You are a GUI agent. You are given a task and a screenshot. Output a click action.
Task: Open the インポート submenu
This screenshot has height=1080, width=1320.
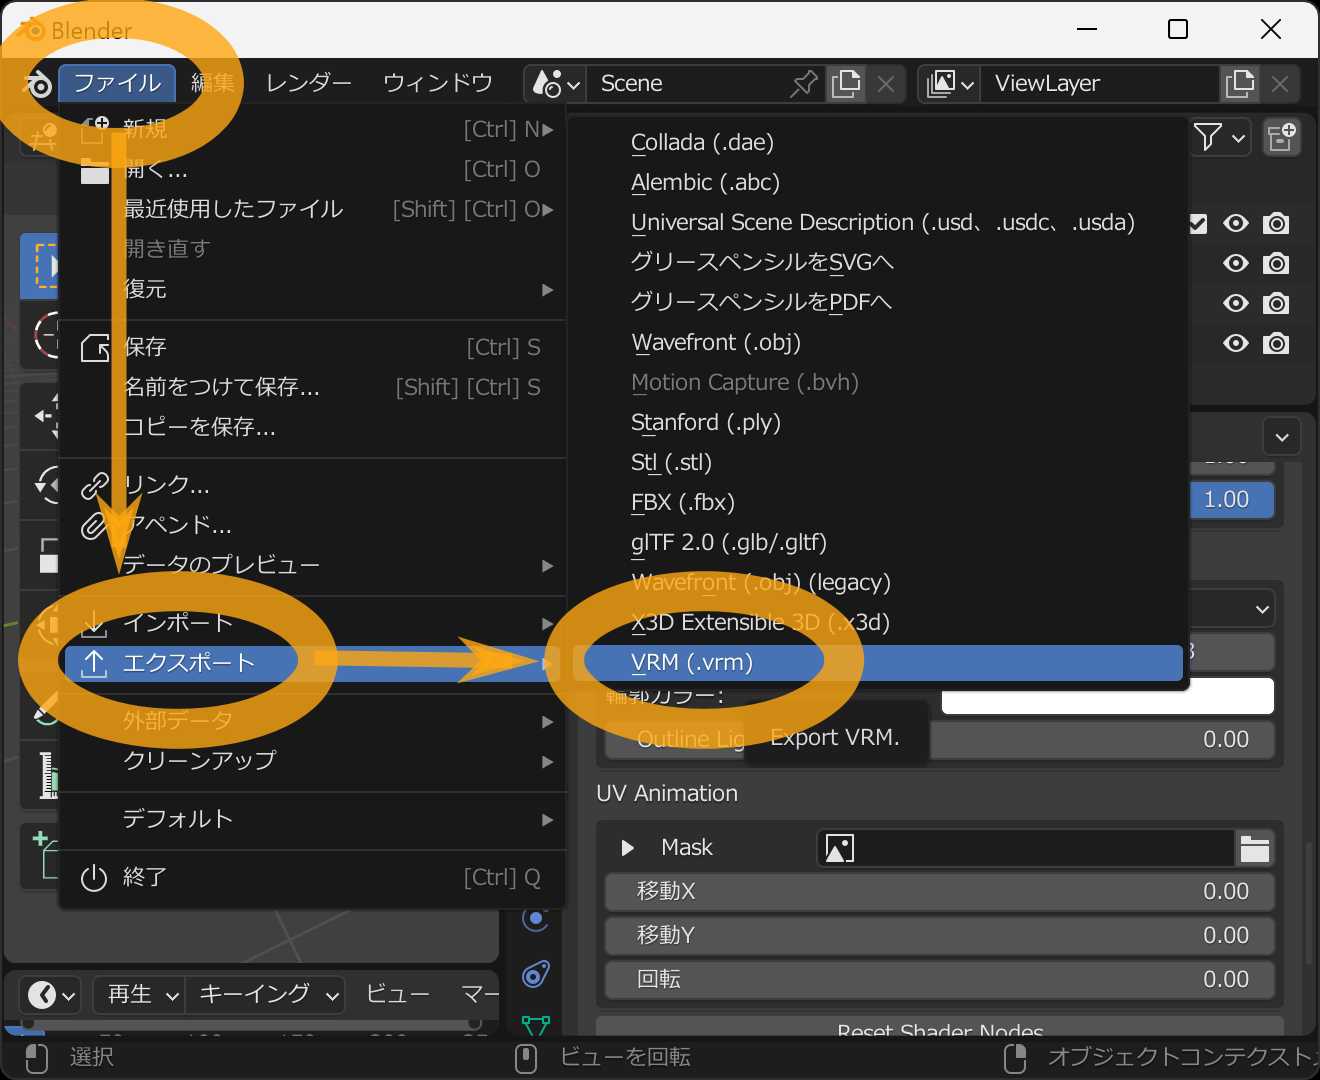(x=314, y=624)
